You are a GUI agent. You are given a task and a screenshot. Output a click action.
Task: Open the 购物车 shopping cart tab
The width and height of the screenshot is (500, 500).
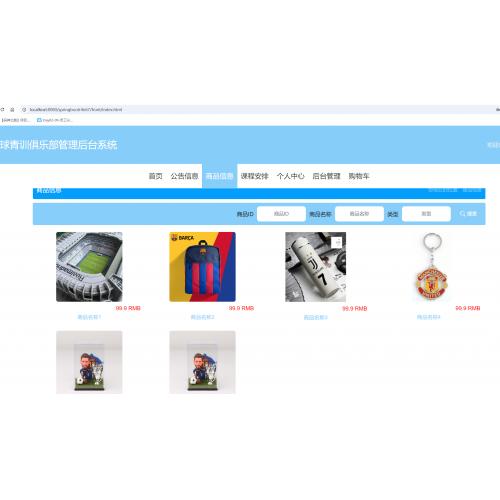pos(359,176)
